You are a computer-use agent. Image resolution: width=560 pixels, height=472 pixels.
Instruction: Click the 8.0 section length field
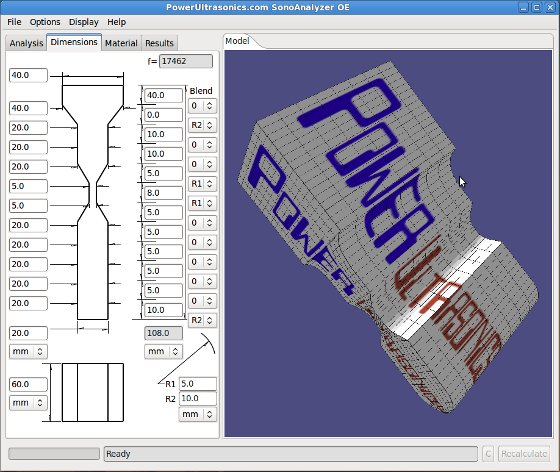[164, 193]
